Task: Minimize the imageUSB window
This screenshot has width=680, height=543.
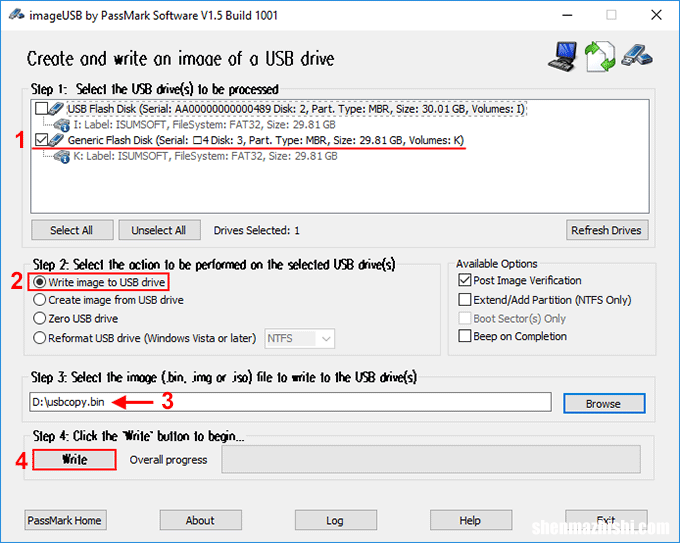Action: (x=567, y=15)
